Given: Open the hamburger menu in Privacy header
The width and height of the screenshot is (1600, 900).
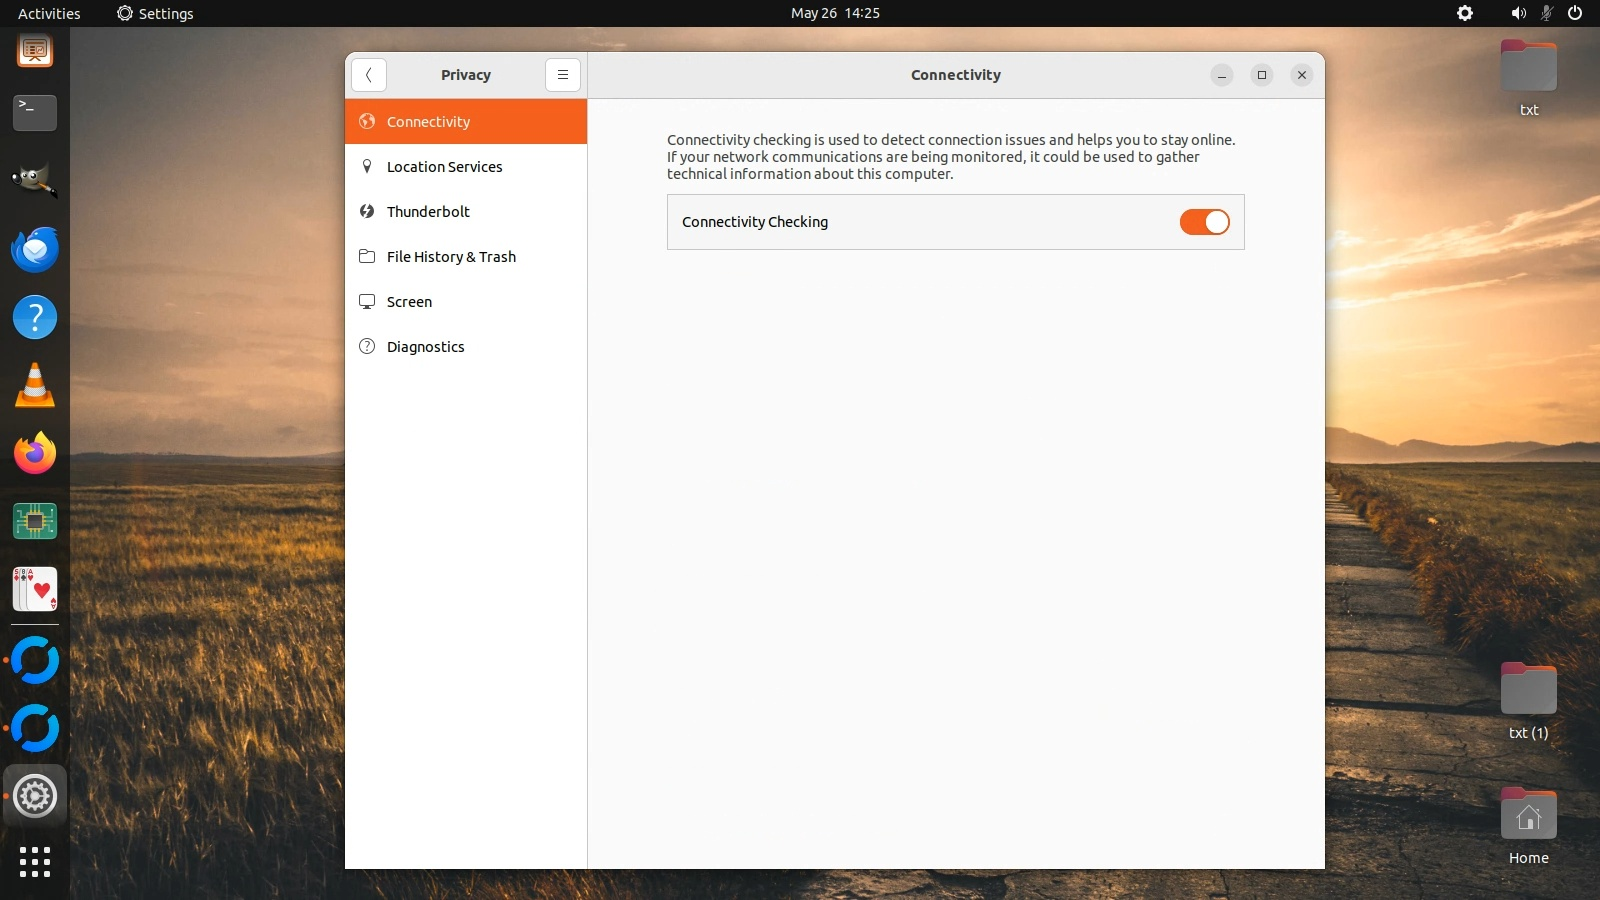Looking at the screenshot, I should click(x=563, y=75).
